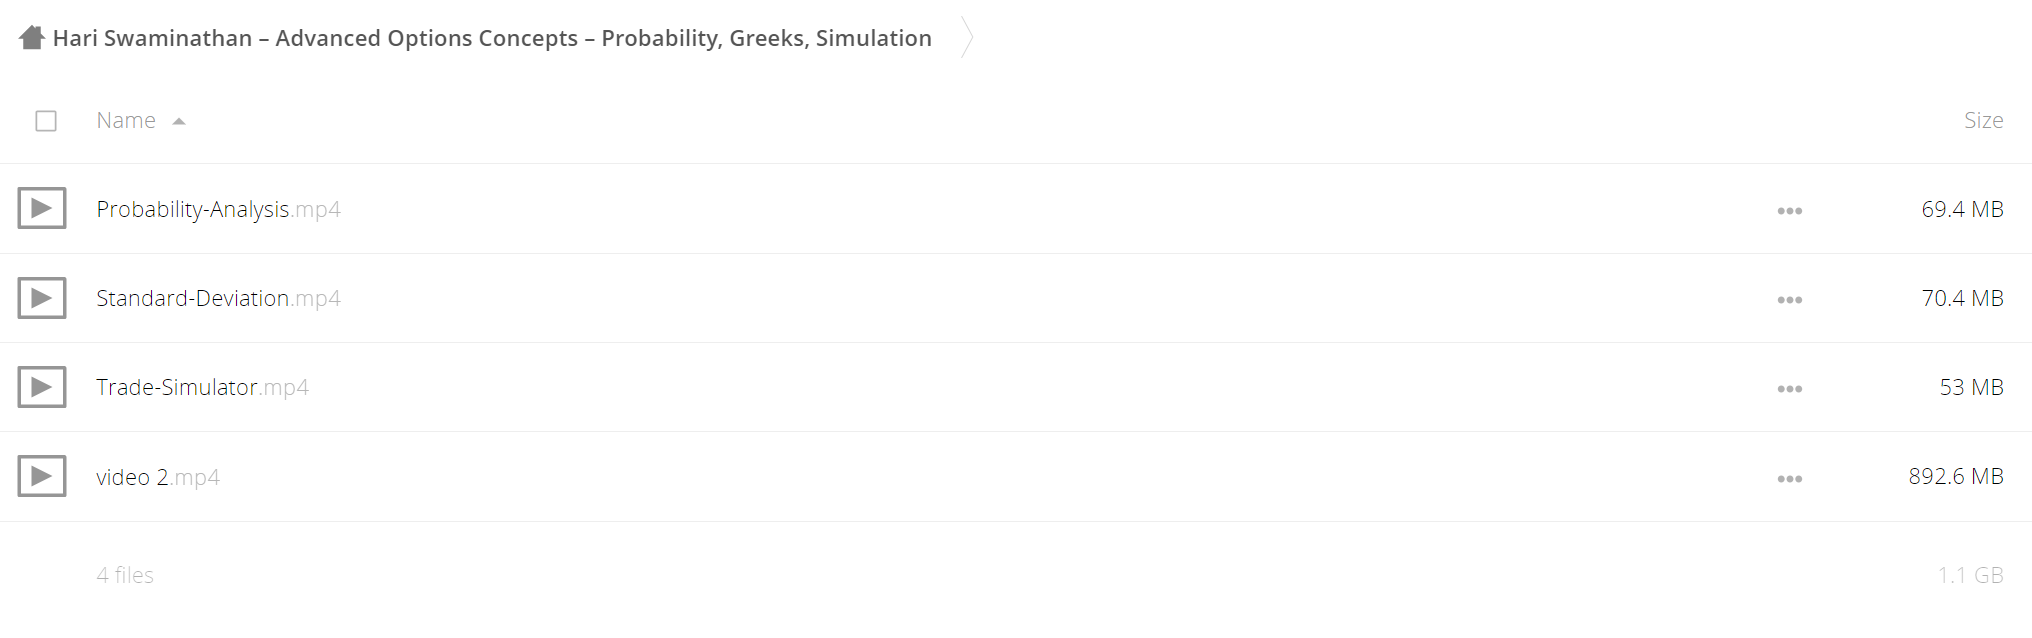Select the row showing 892.6 MB size
The image size is (2032, 638).
1016,476
